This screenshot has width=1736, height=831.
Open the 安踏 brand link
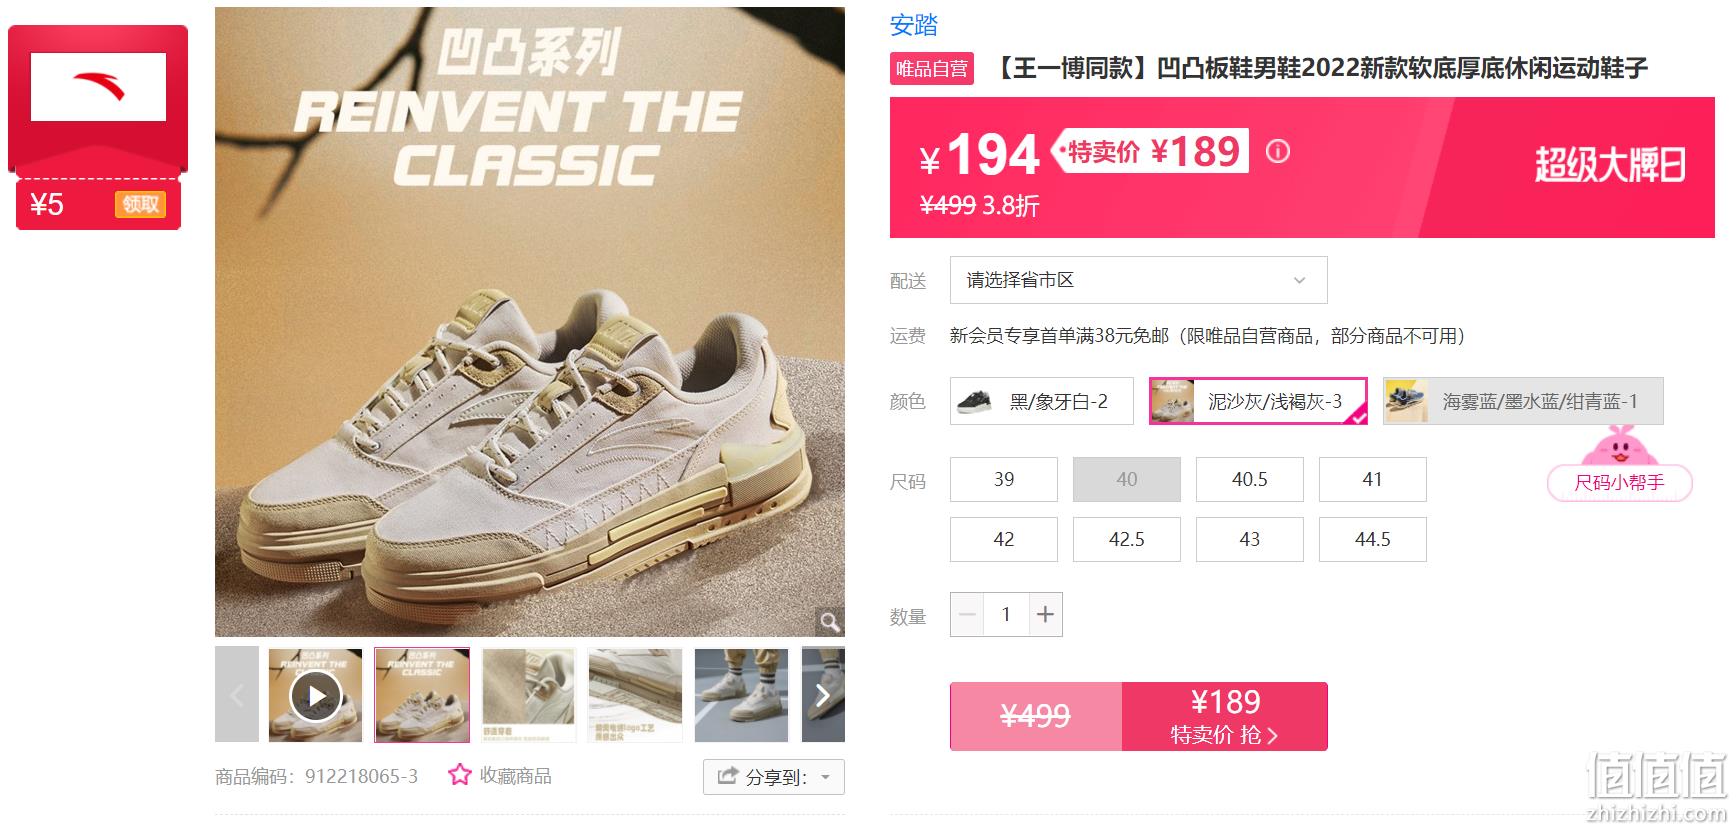[x=914, y=25]
